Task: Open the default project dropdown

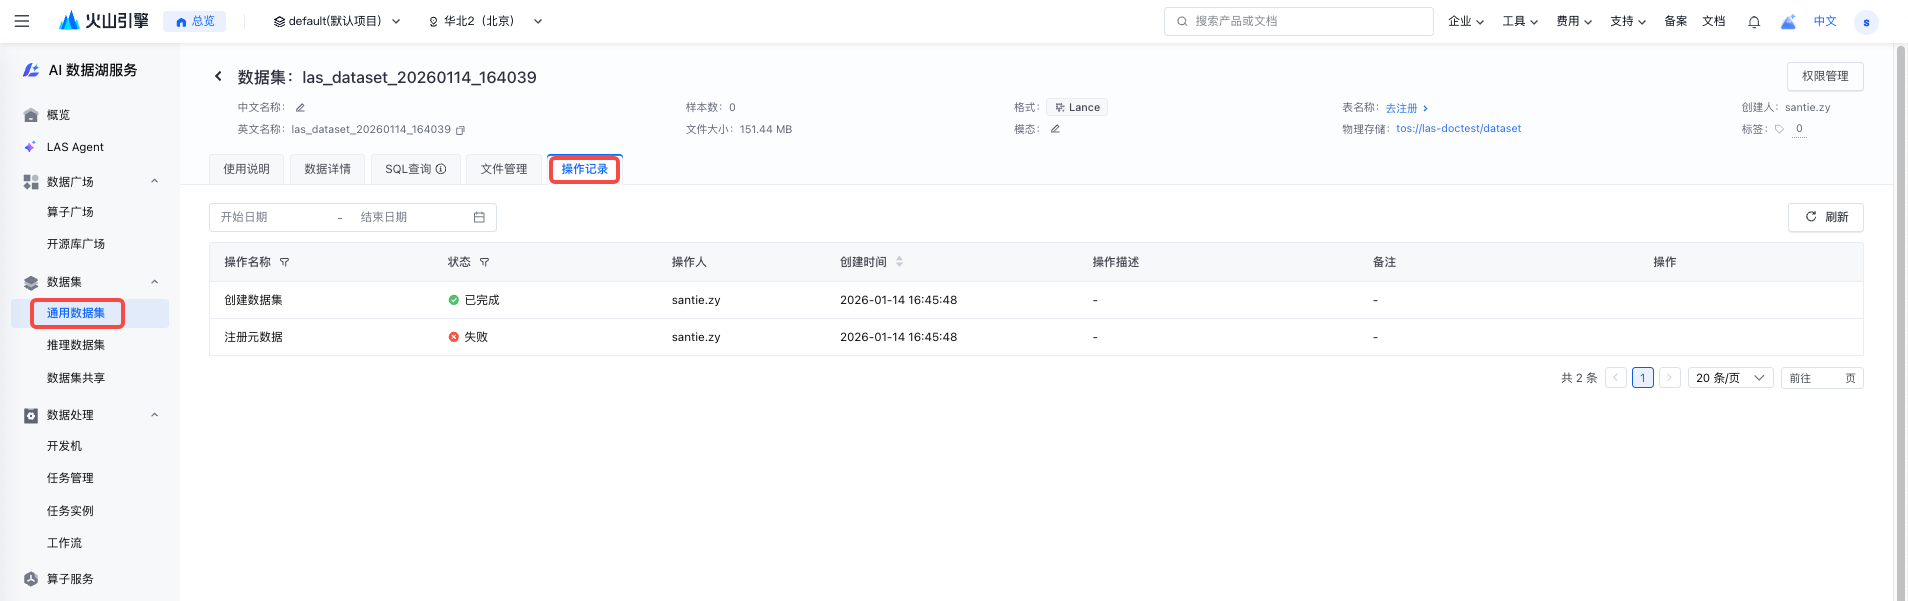Action: click(337, 21)
